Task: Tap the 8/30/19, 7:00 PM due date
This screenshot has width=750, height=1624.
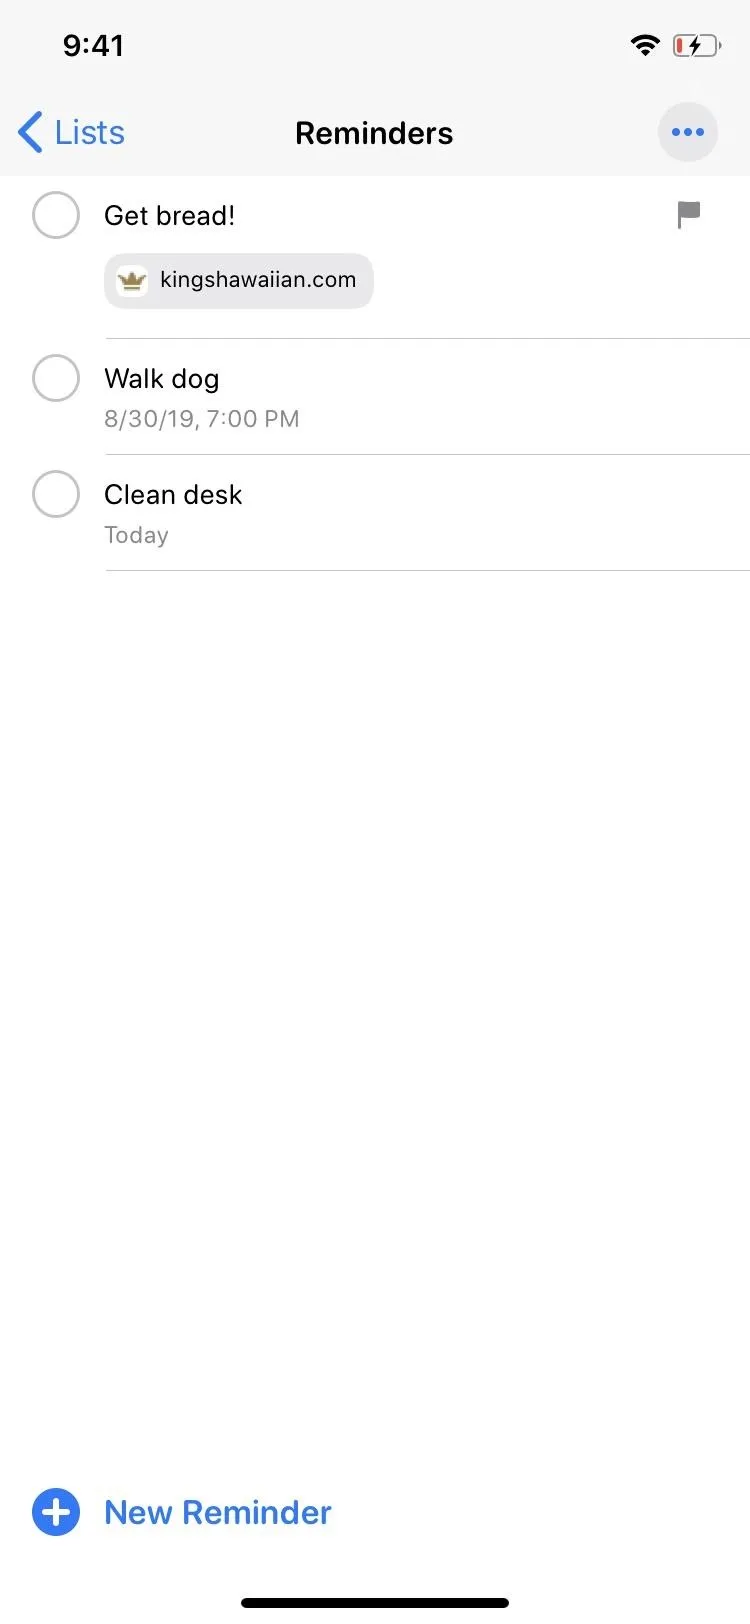Action: [202, 419]
